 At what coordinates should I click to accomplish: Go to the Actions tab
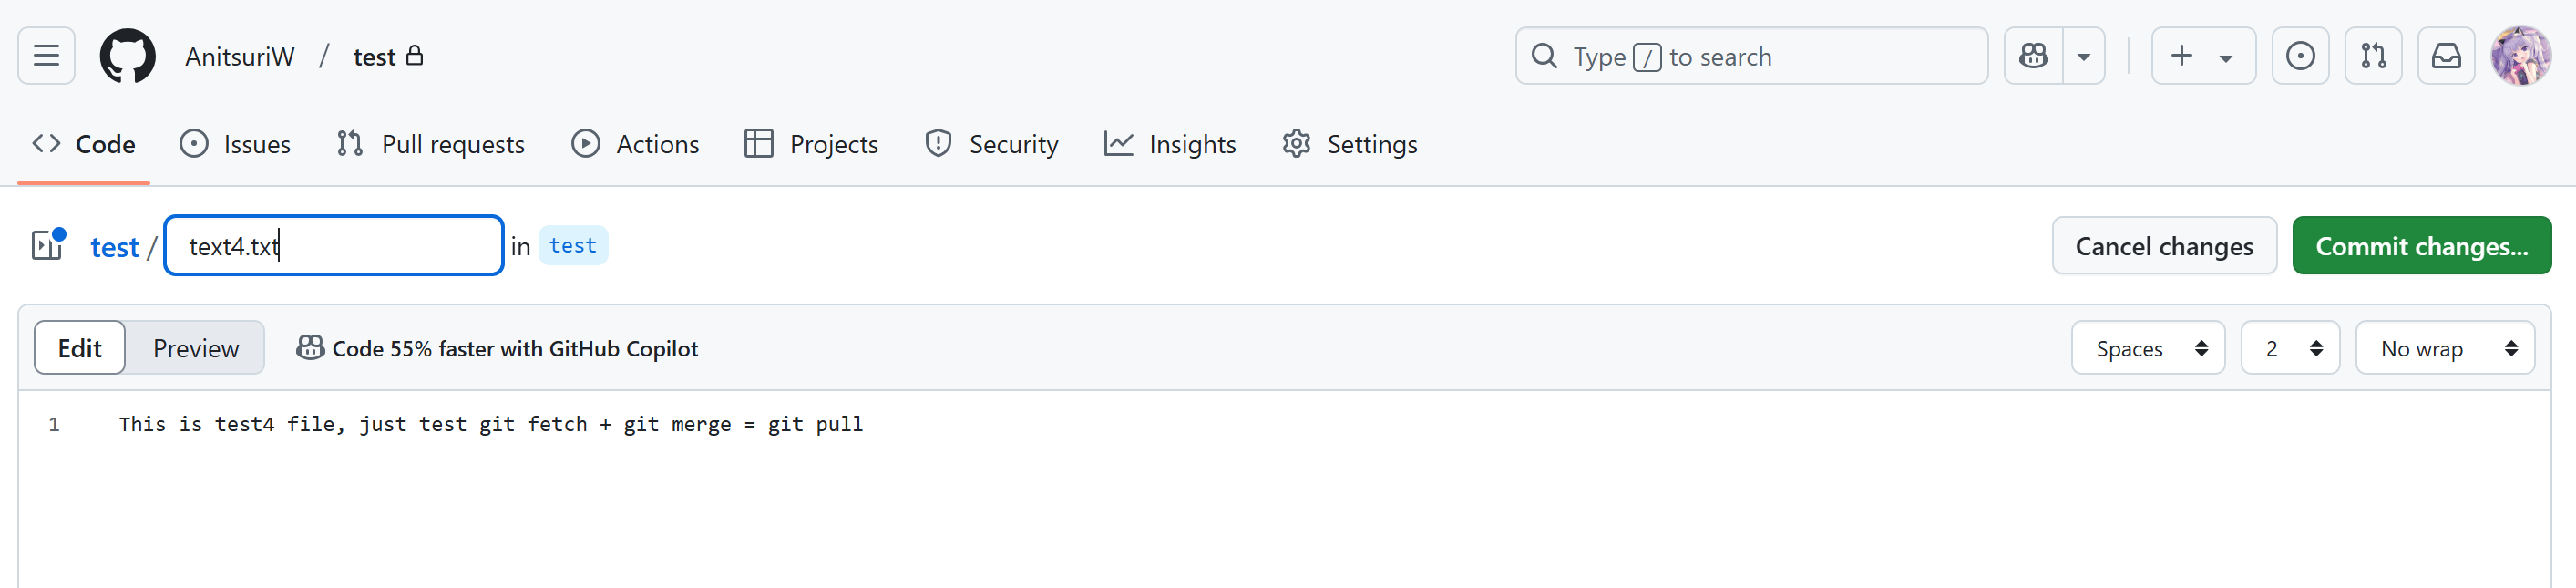(x=635, y=144)
